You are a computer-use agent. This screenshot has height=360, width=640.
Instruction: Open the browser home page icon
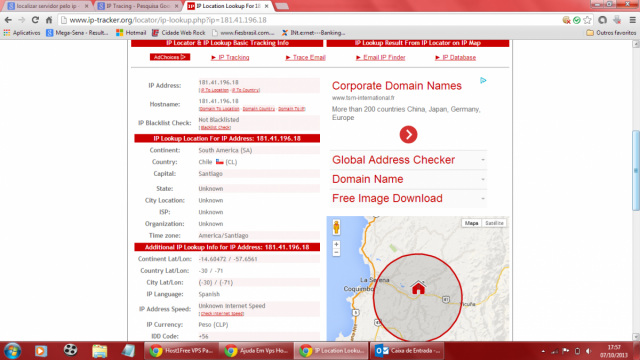49,20
